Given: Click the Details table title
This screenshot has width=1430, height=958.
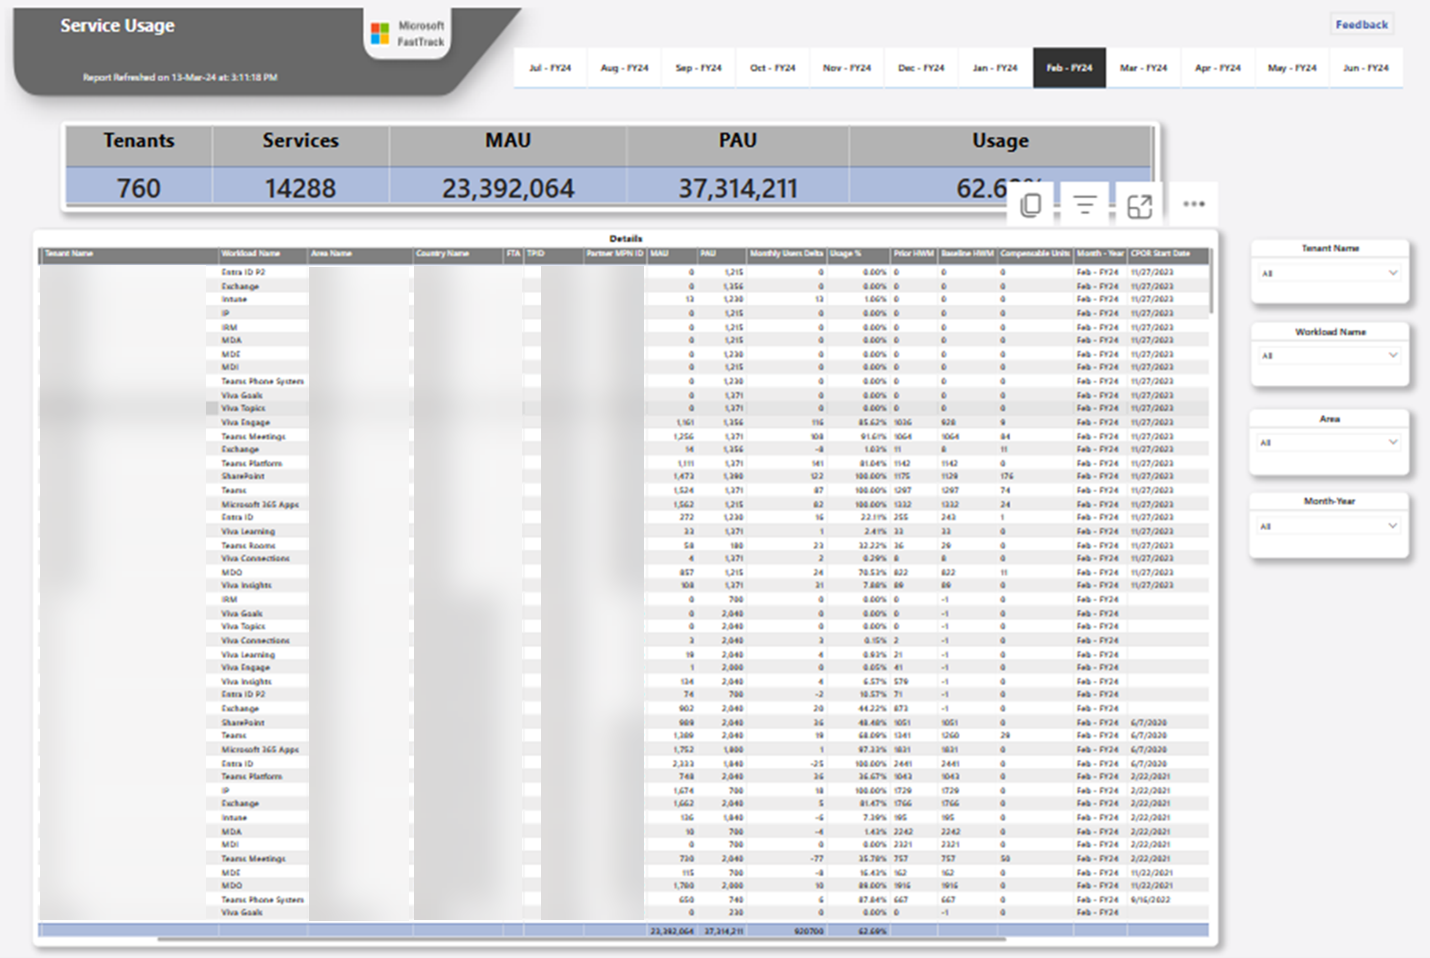Looking at the screenshot, I should 626,238.
